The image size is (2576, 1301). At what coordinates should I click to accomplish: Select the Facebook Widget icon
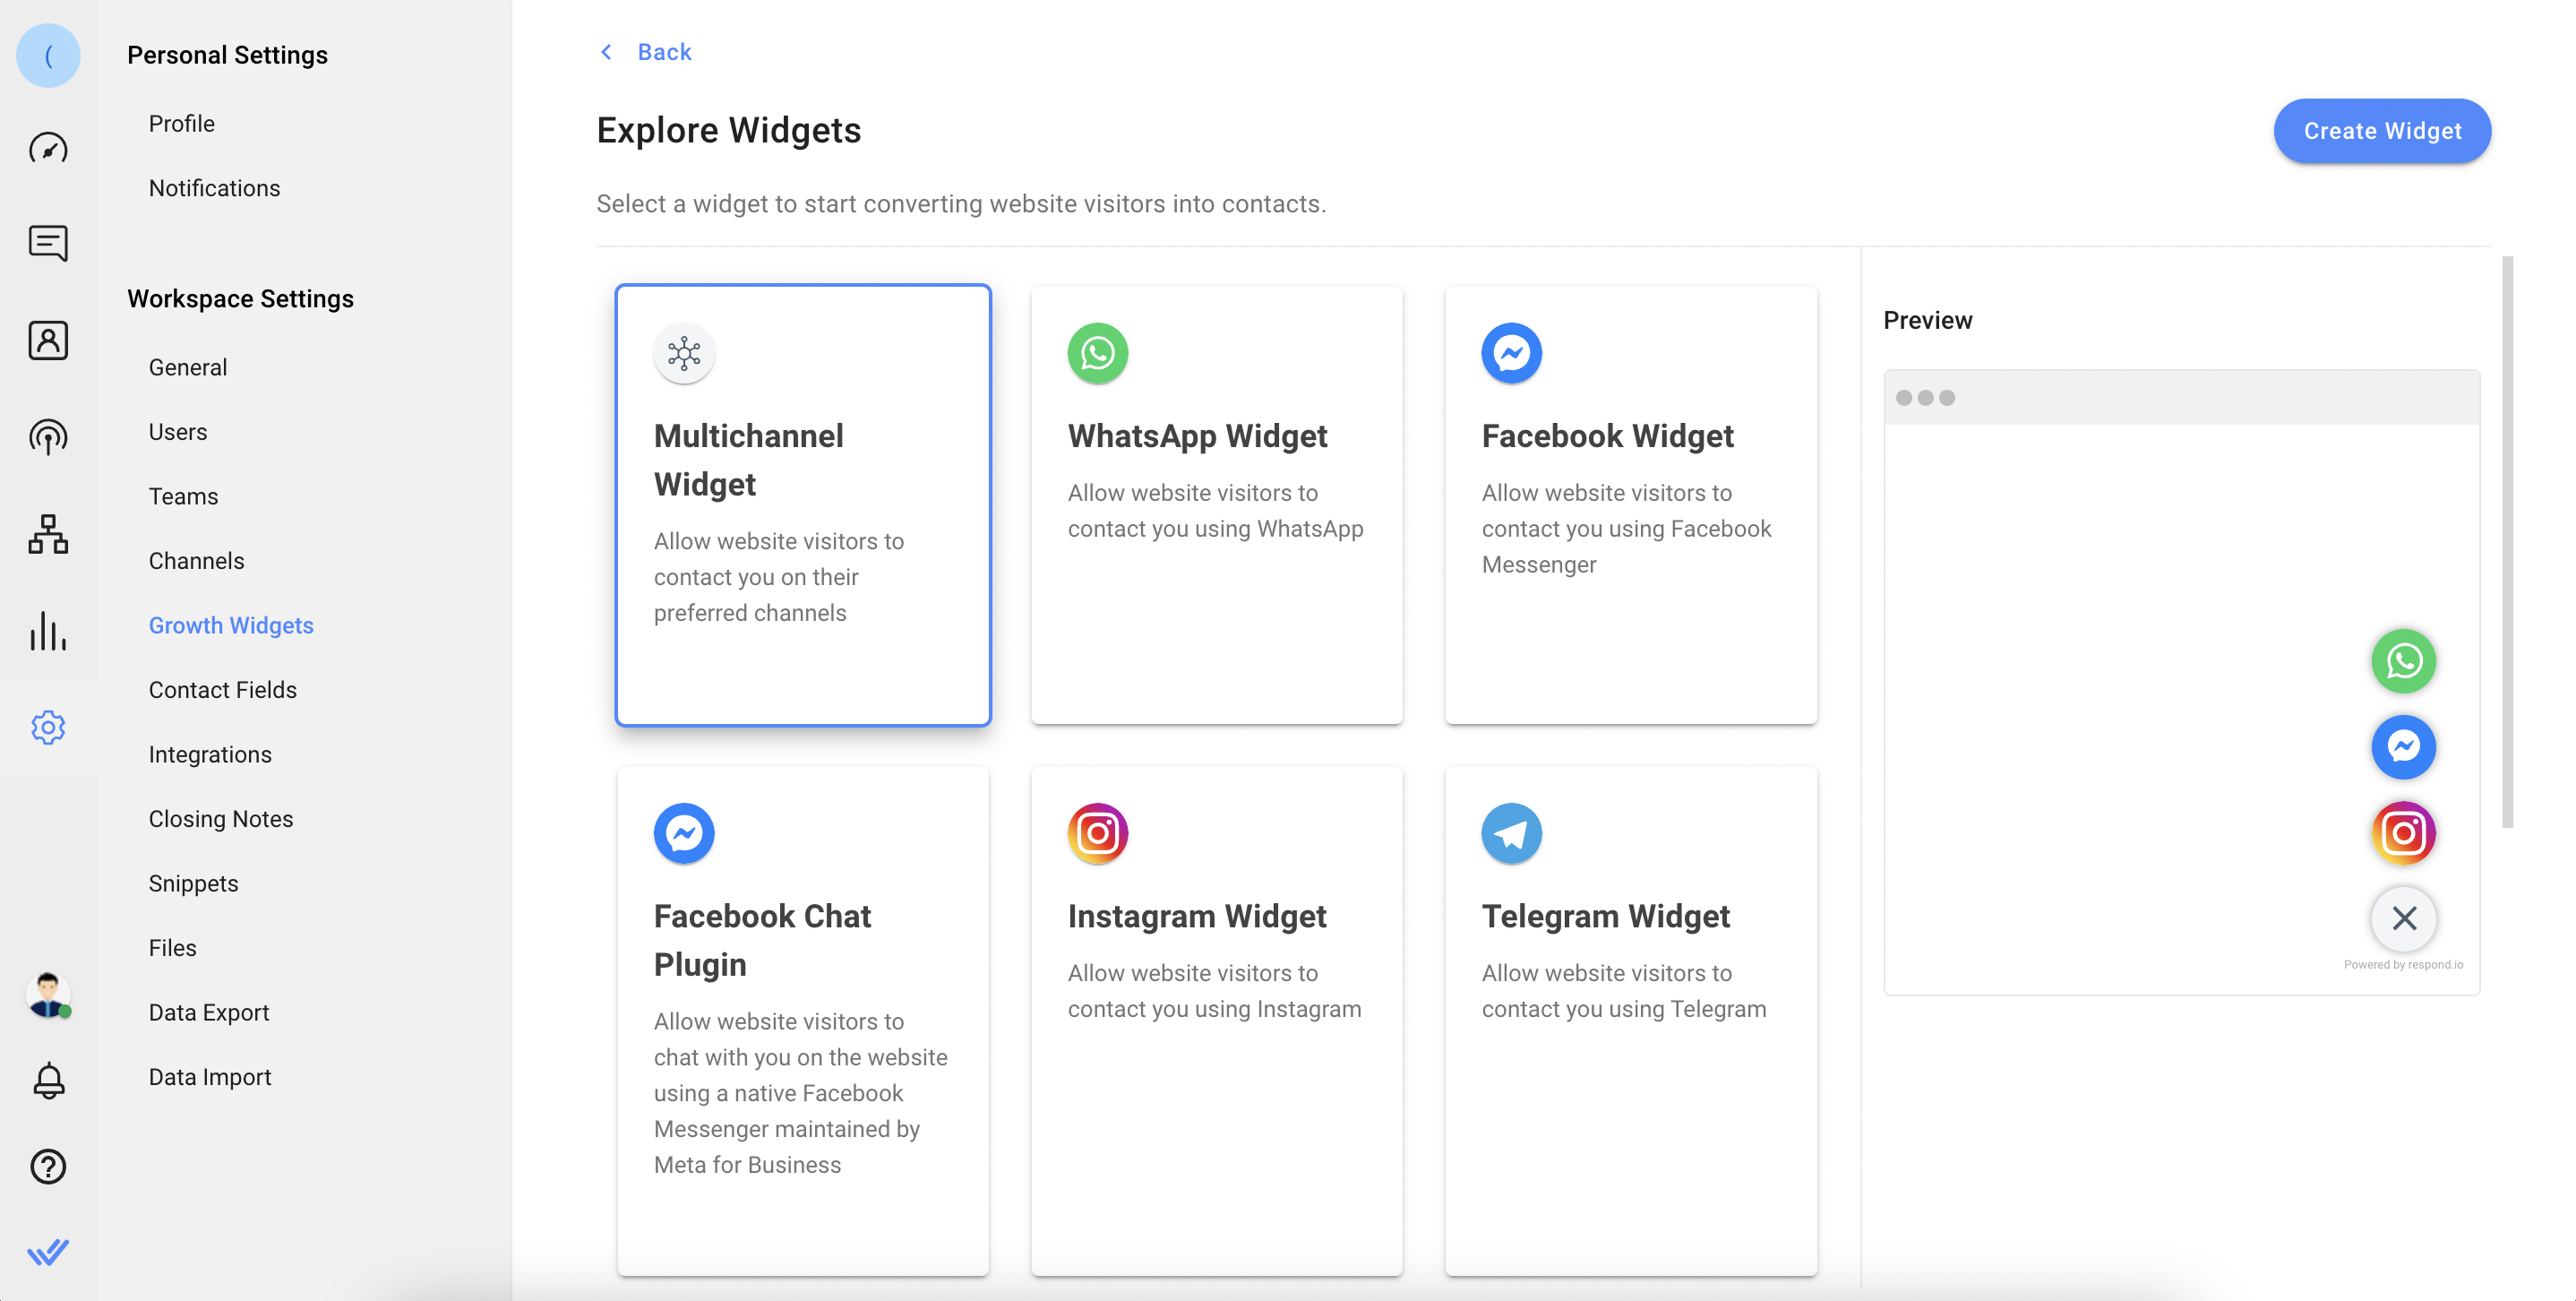coord(1511,352)
